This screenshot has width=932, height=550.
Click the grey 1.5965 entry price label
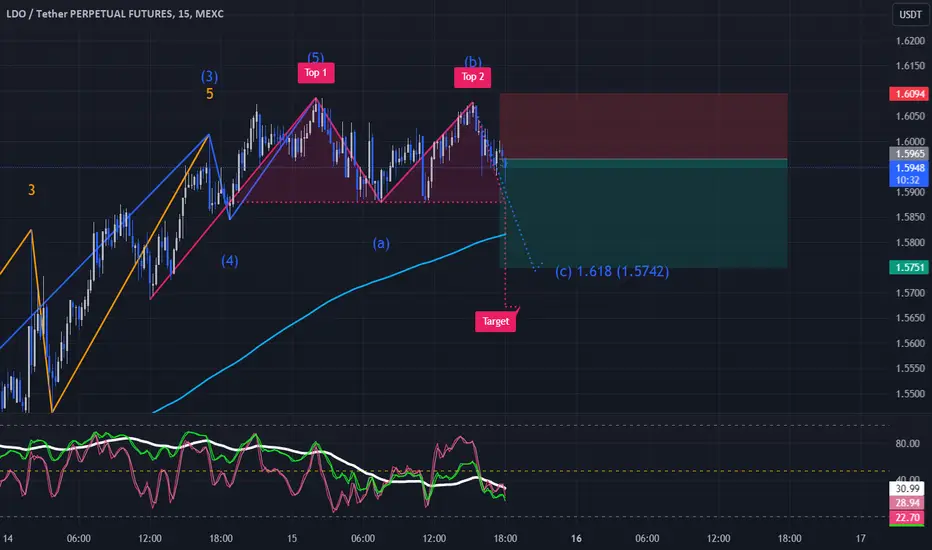(909, 153)
